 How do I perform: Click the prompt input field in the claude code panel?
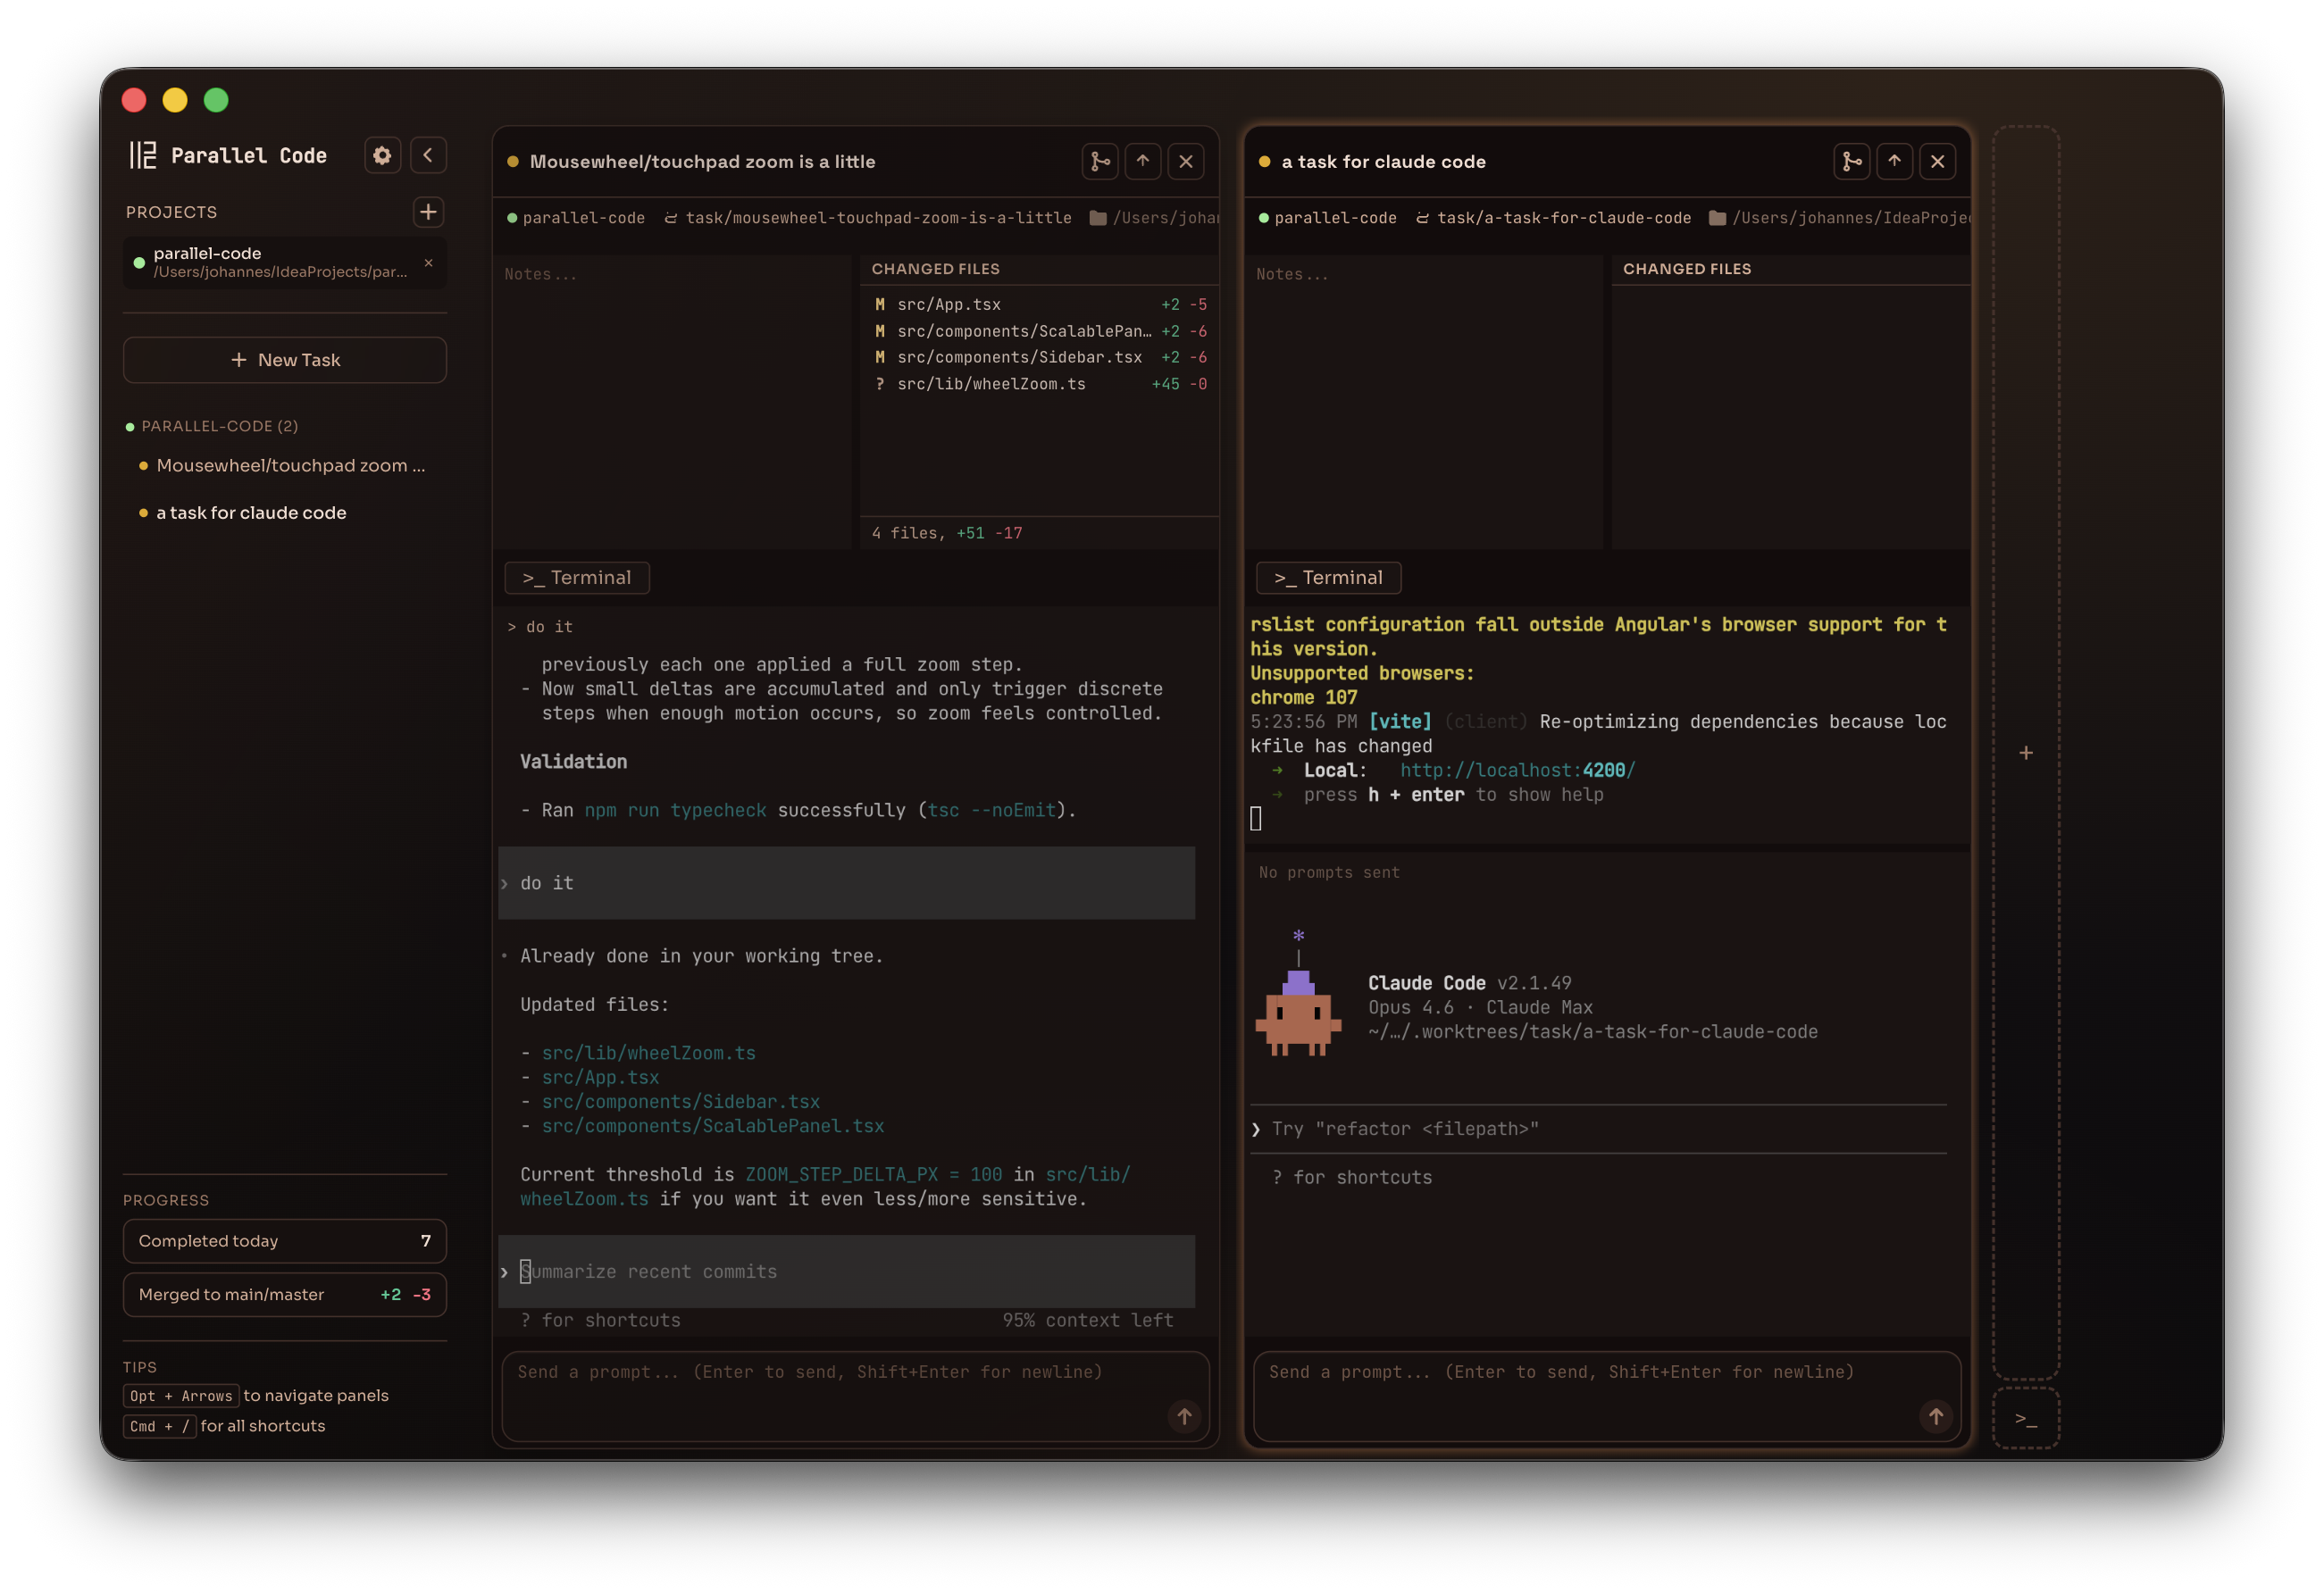pos(1600,1395)
